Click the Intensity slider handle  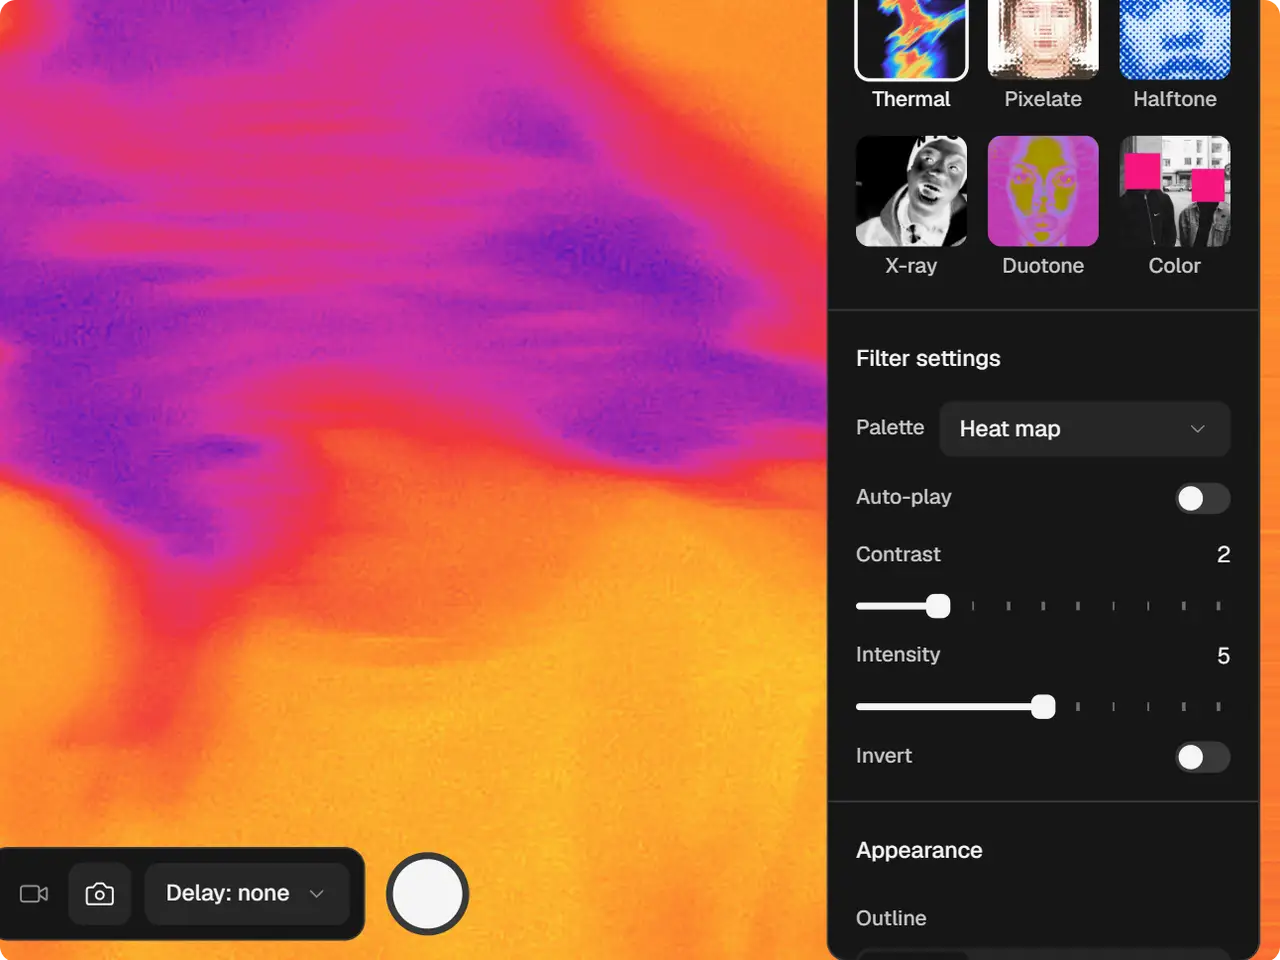[1043, 707]
